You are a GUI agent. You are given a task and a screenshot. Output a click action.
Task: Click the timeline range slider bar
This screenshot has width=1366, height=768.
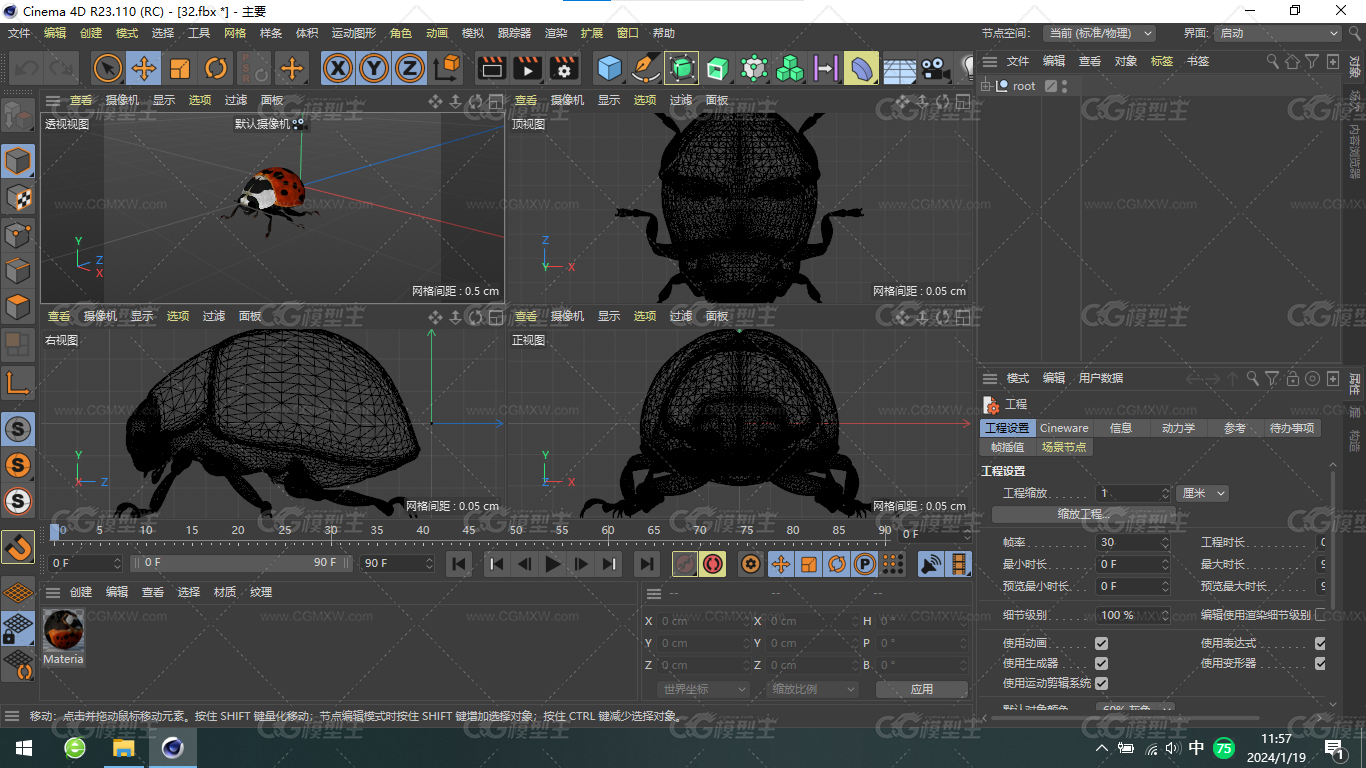click(240, 563)
